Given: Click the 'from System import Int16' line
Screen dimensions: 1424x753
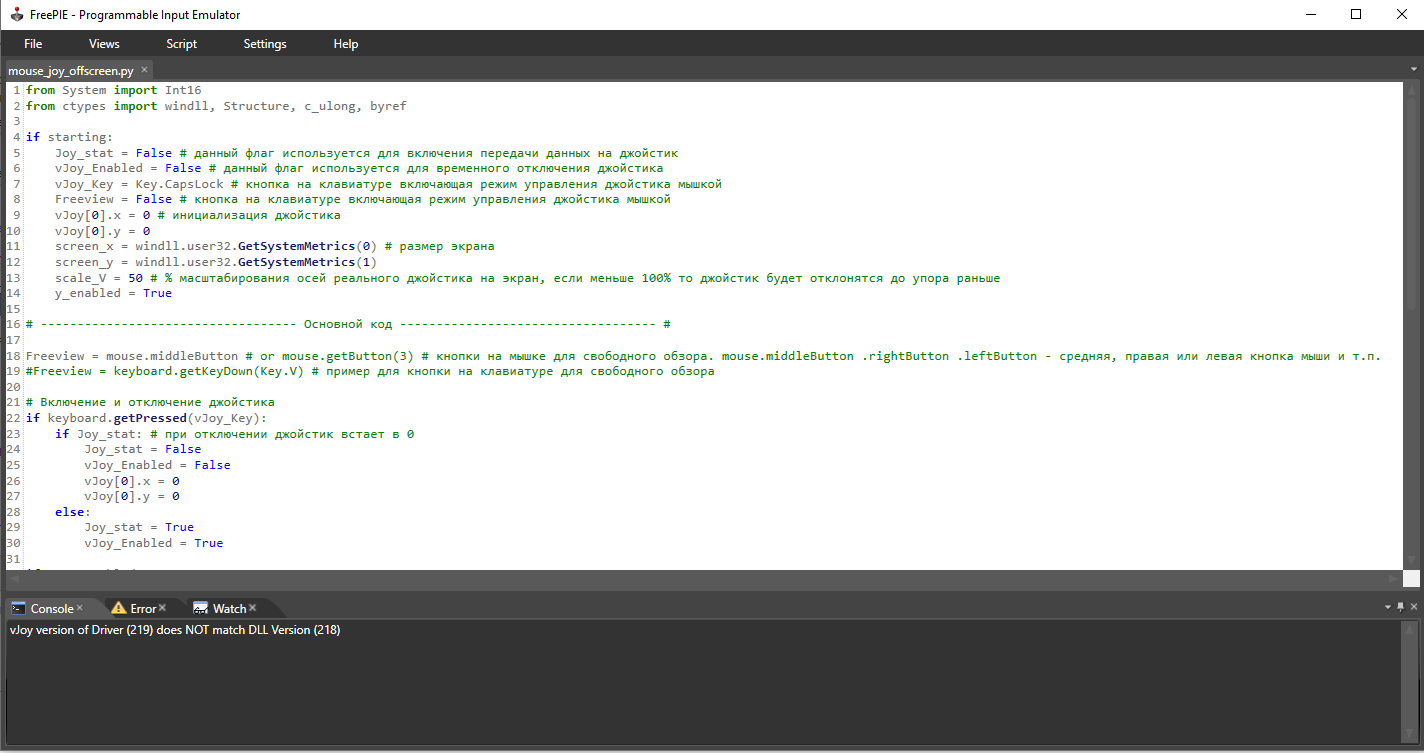Looking at the screenshot, I should pos(113,90).
